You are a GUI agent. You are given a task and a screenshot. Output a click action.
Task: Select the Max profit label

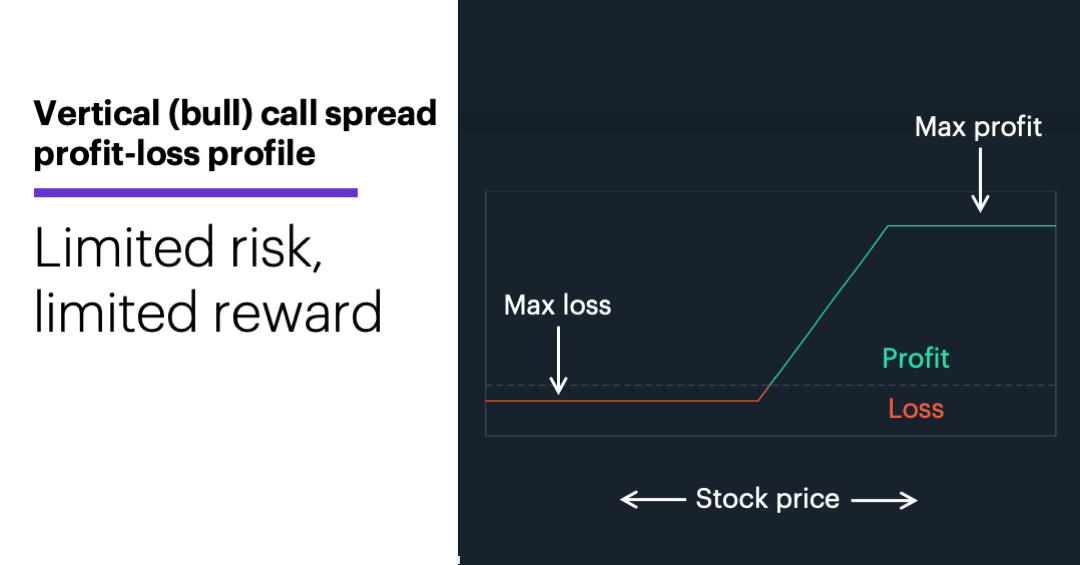tap(978, 127)
